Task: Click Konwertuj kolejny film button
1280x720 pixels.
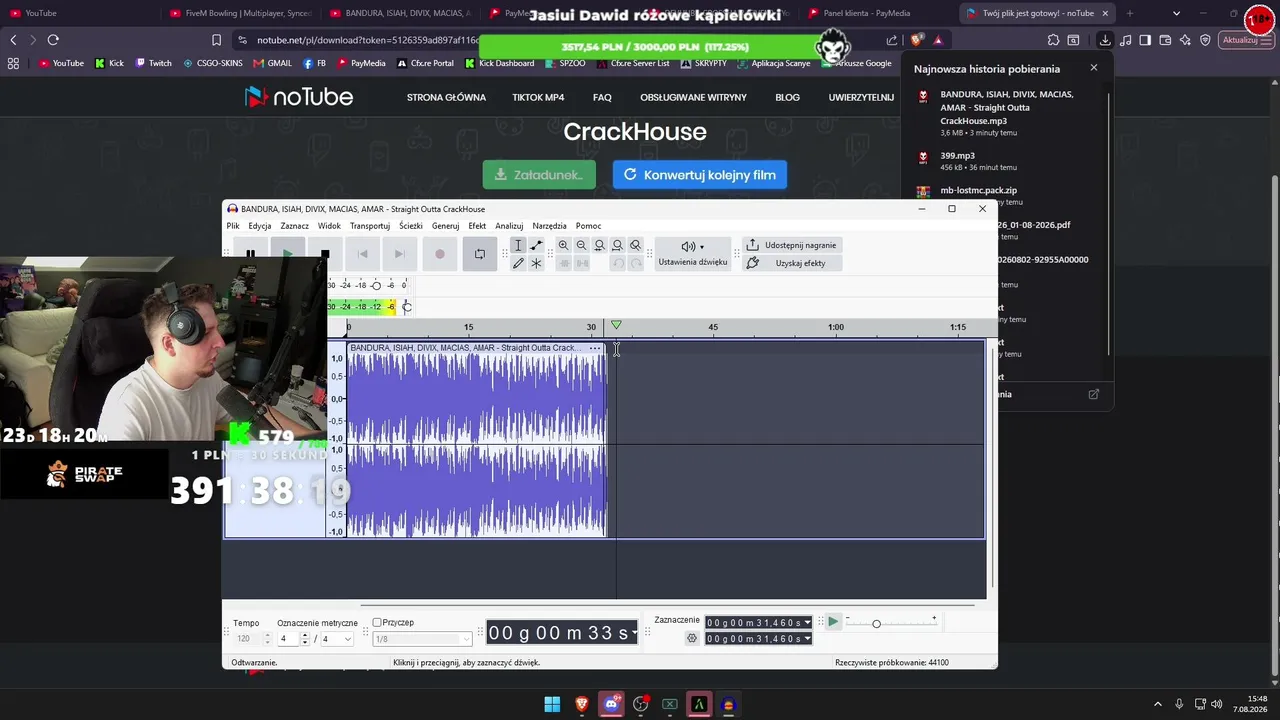Action: pyautogui.click(x=700, y=174)
